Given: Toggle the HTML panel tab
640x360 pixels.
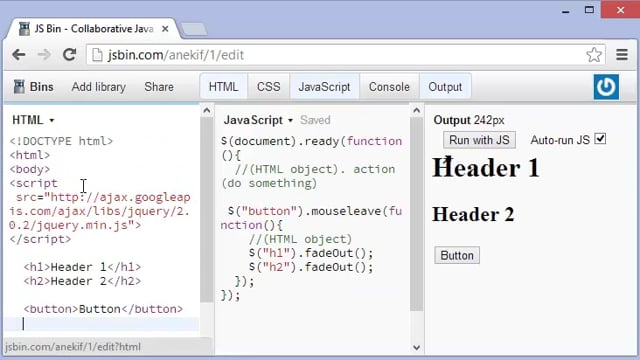Looking at the screenshot, I should (223, 87).
